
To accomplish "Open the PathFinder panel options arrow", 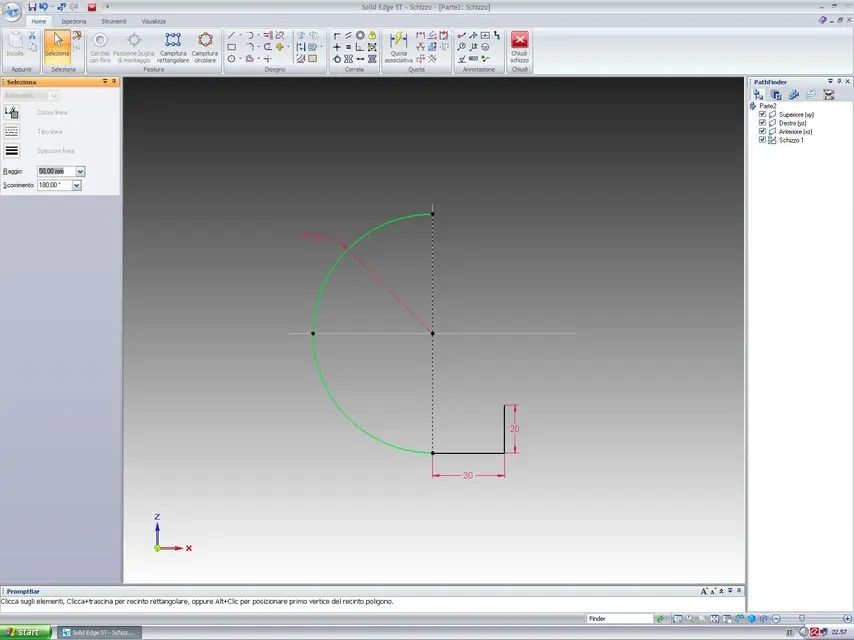I will pos(829,81).
